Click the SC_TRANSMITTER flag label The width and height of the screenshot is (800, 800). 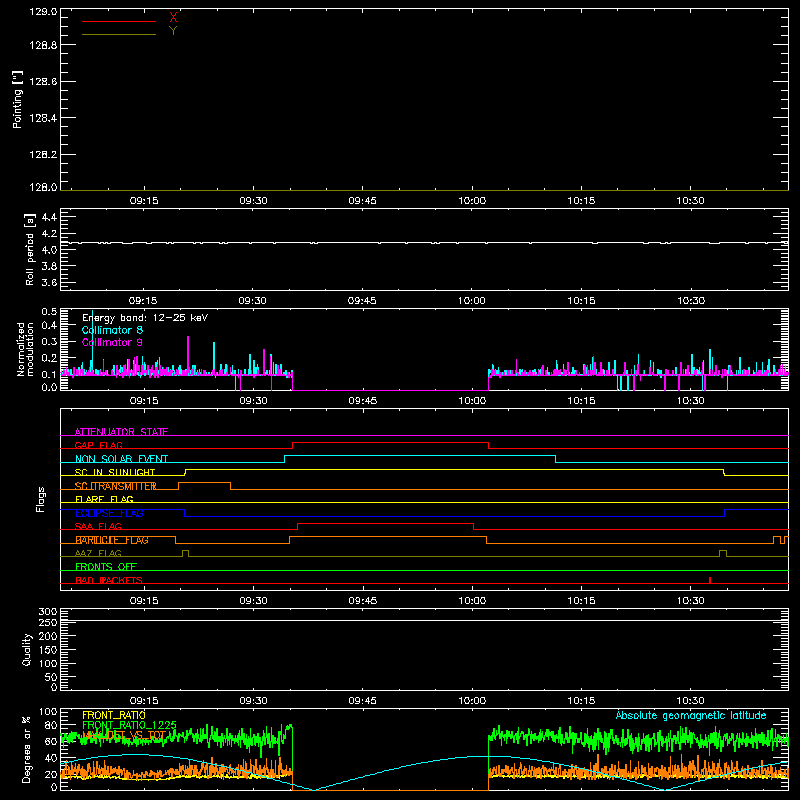[x=116, y=486]
